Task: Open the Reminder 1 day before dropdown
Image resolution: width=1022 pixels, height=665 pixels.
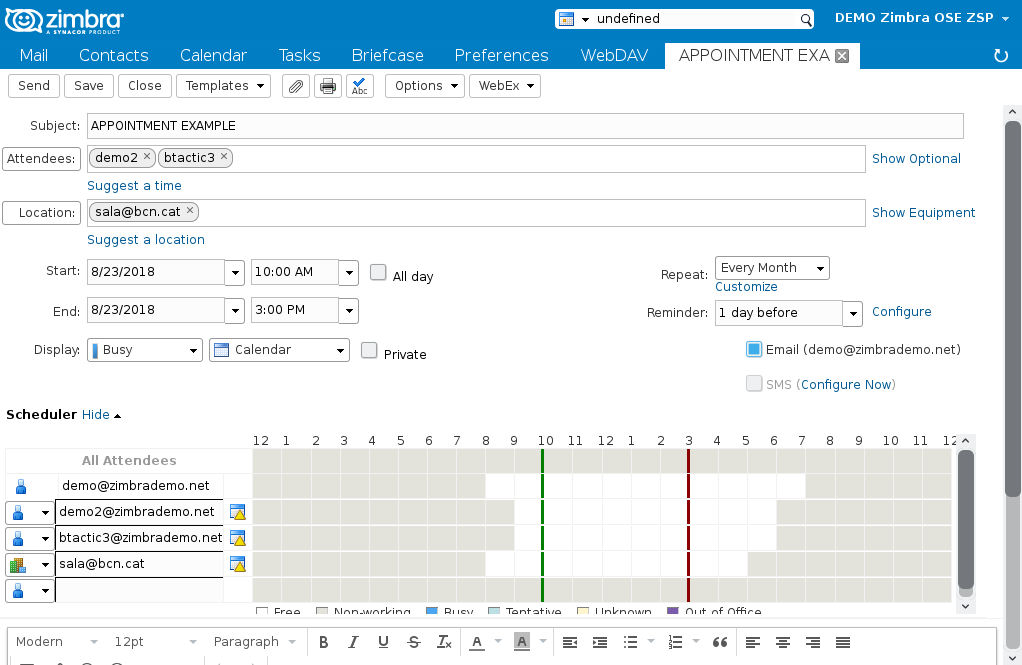Action: [x=853, y=314]
